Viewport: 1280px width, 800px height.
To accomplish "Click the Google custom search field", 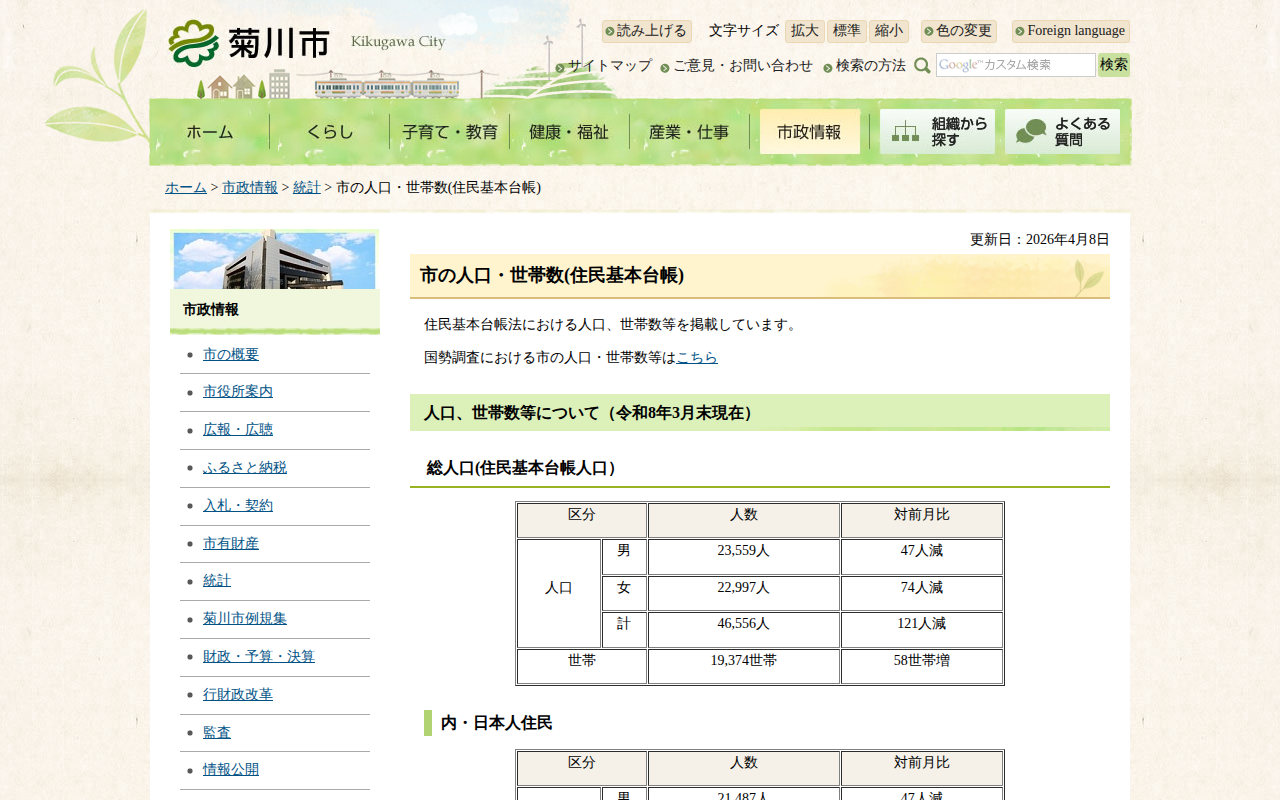I will [1015, 65].
